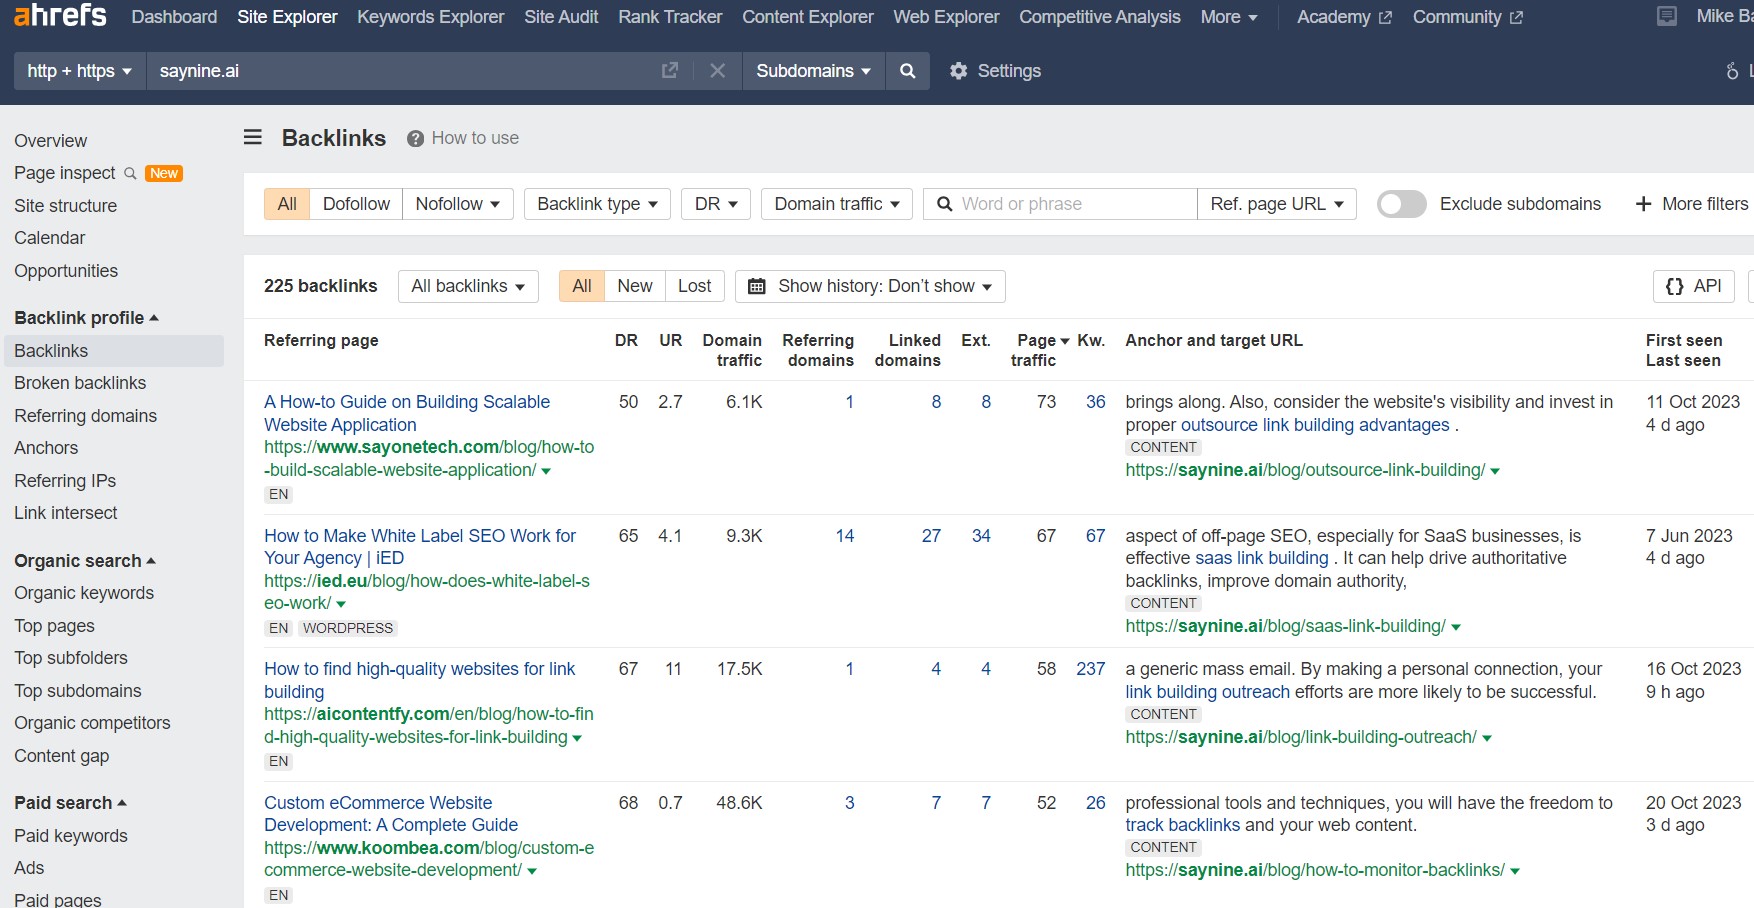Open Competitive Analysis tab
The width and height of the screenshot is (1754, 908).
coord(1099,17)
